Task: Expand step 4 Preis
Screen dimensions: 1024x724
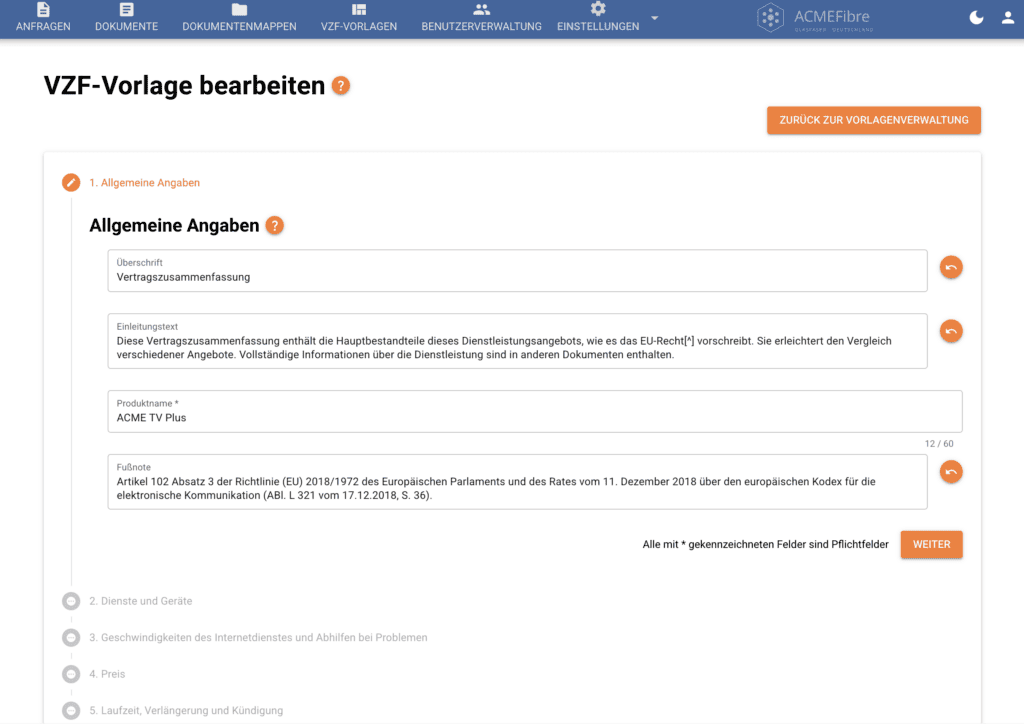Action: 107,674
